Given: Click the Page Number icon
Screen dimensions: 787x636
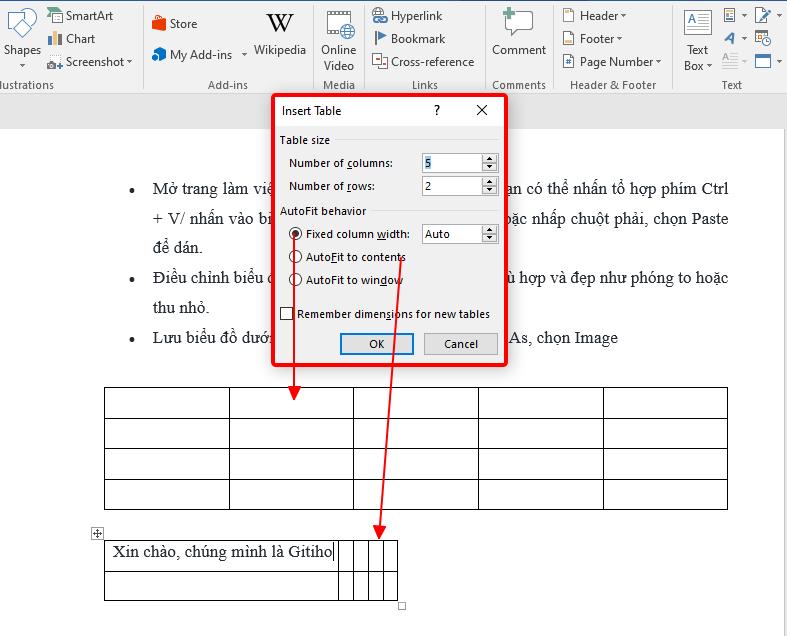Looking at the screenshot, I should pyautogui.click(x=568, y=62).
